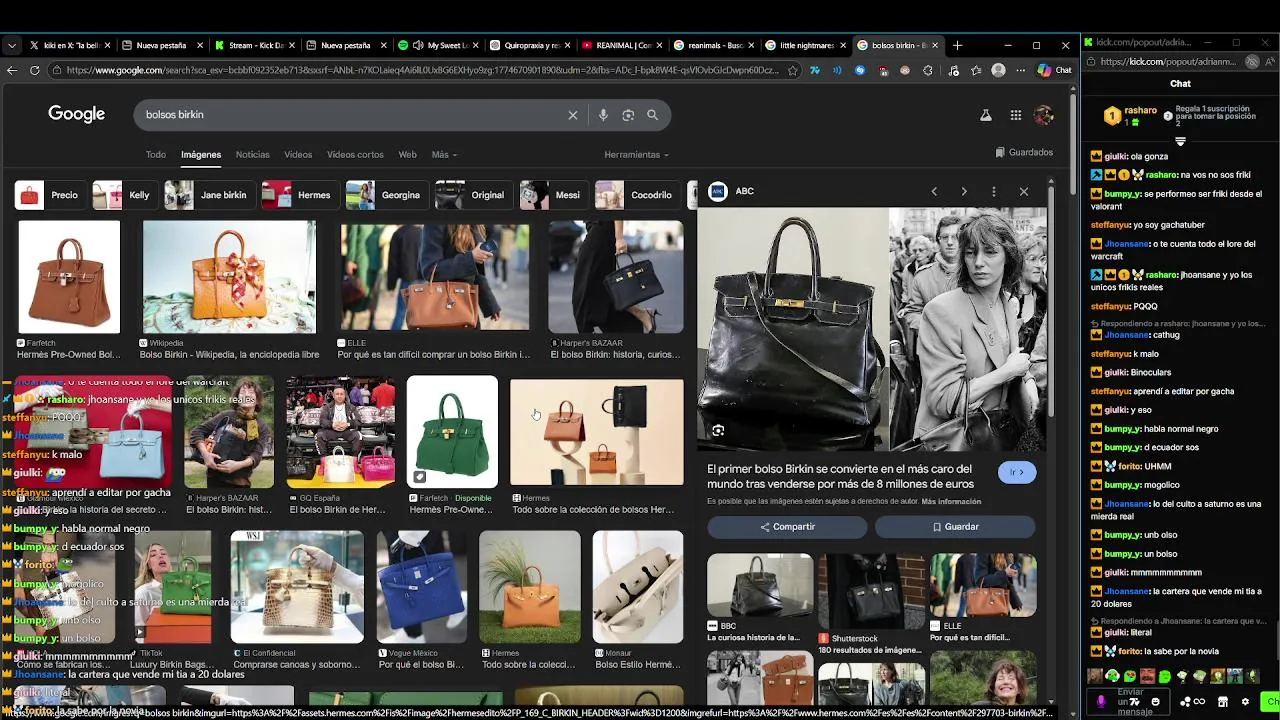Open Shutterstock related image thumbnail
Image resolution: width=1280 pixels, height=720 pixels.
click(x=872, y=590)
